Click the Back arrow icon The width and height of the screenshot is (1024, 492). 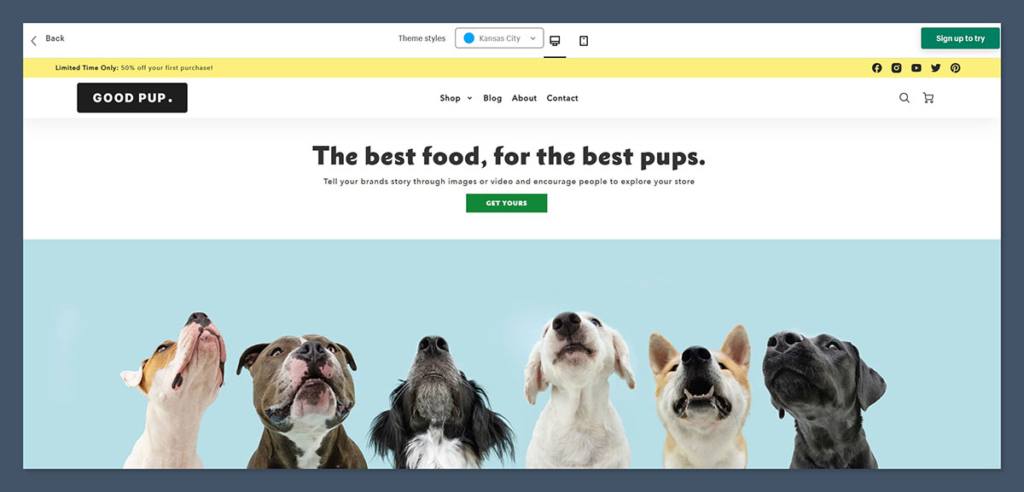[x=33, y=41]
